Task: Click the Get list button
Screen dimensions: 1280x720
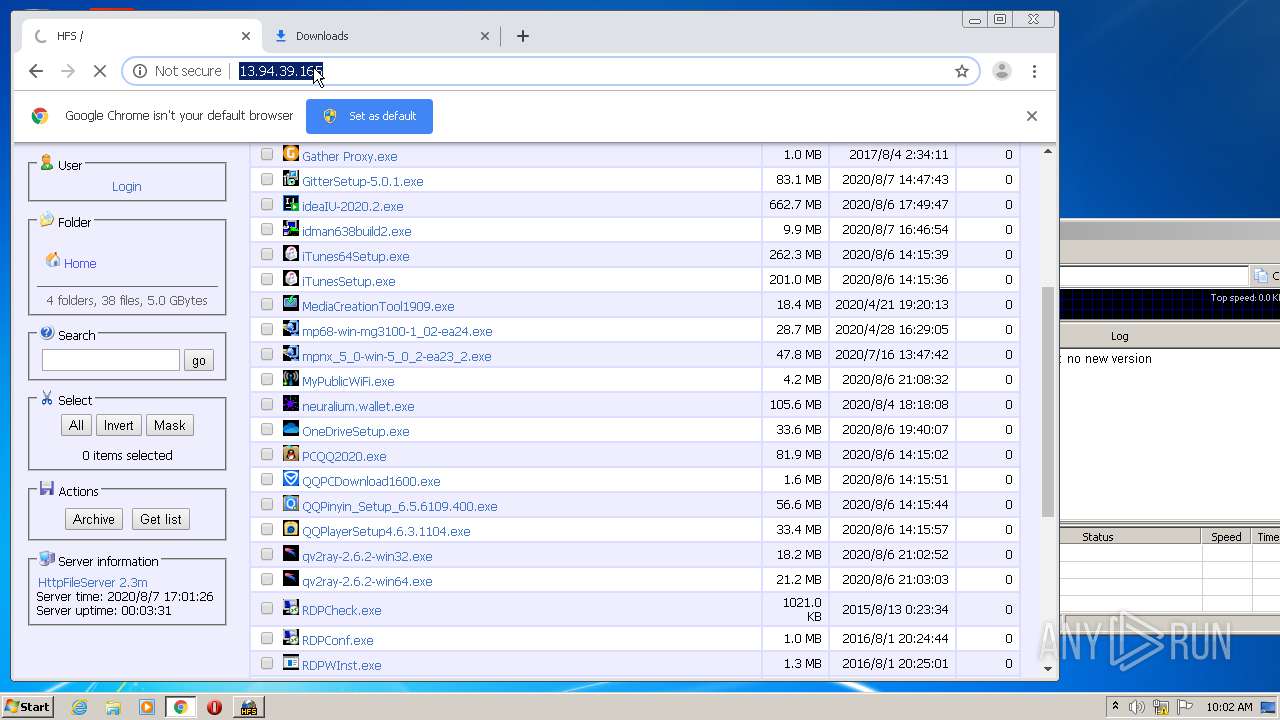Action: click(x=161, y=519)
